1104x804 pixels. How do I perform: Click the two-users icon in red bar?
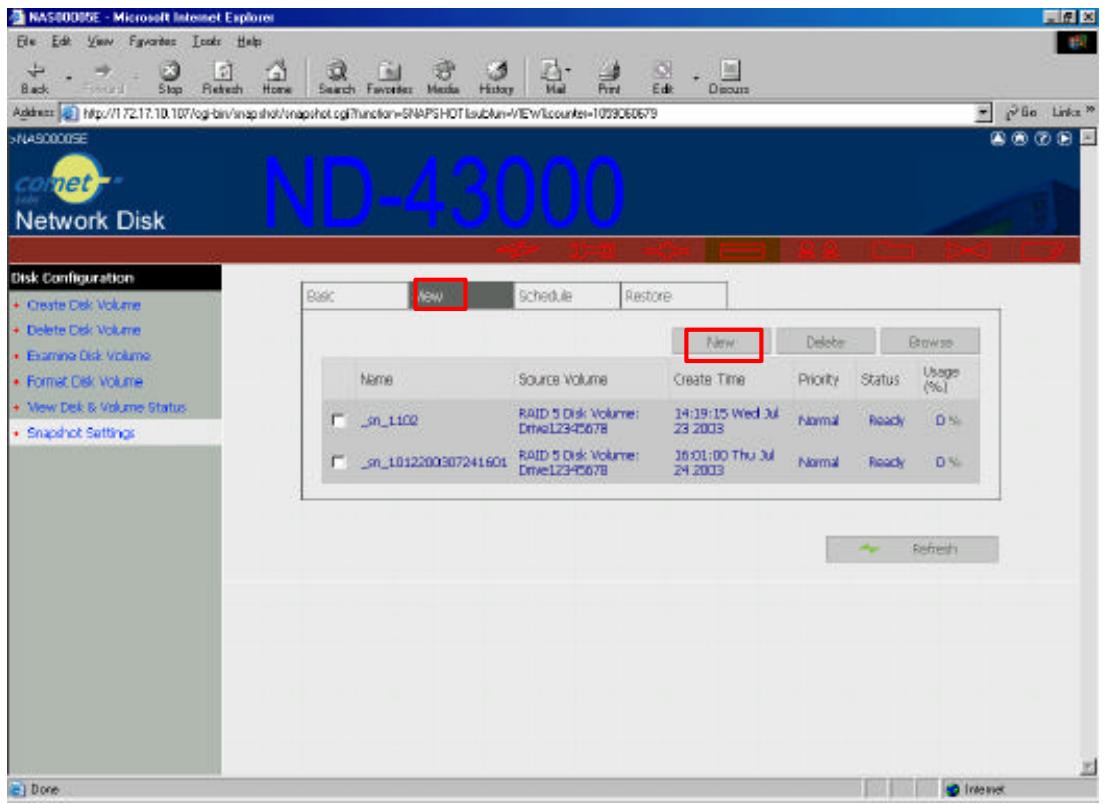point(820,250)
